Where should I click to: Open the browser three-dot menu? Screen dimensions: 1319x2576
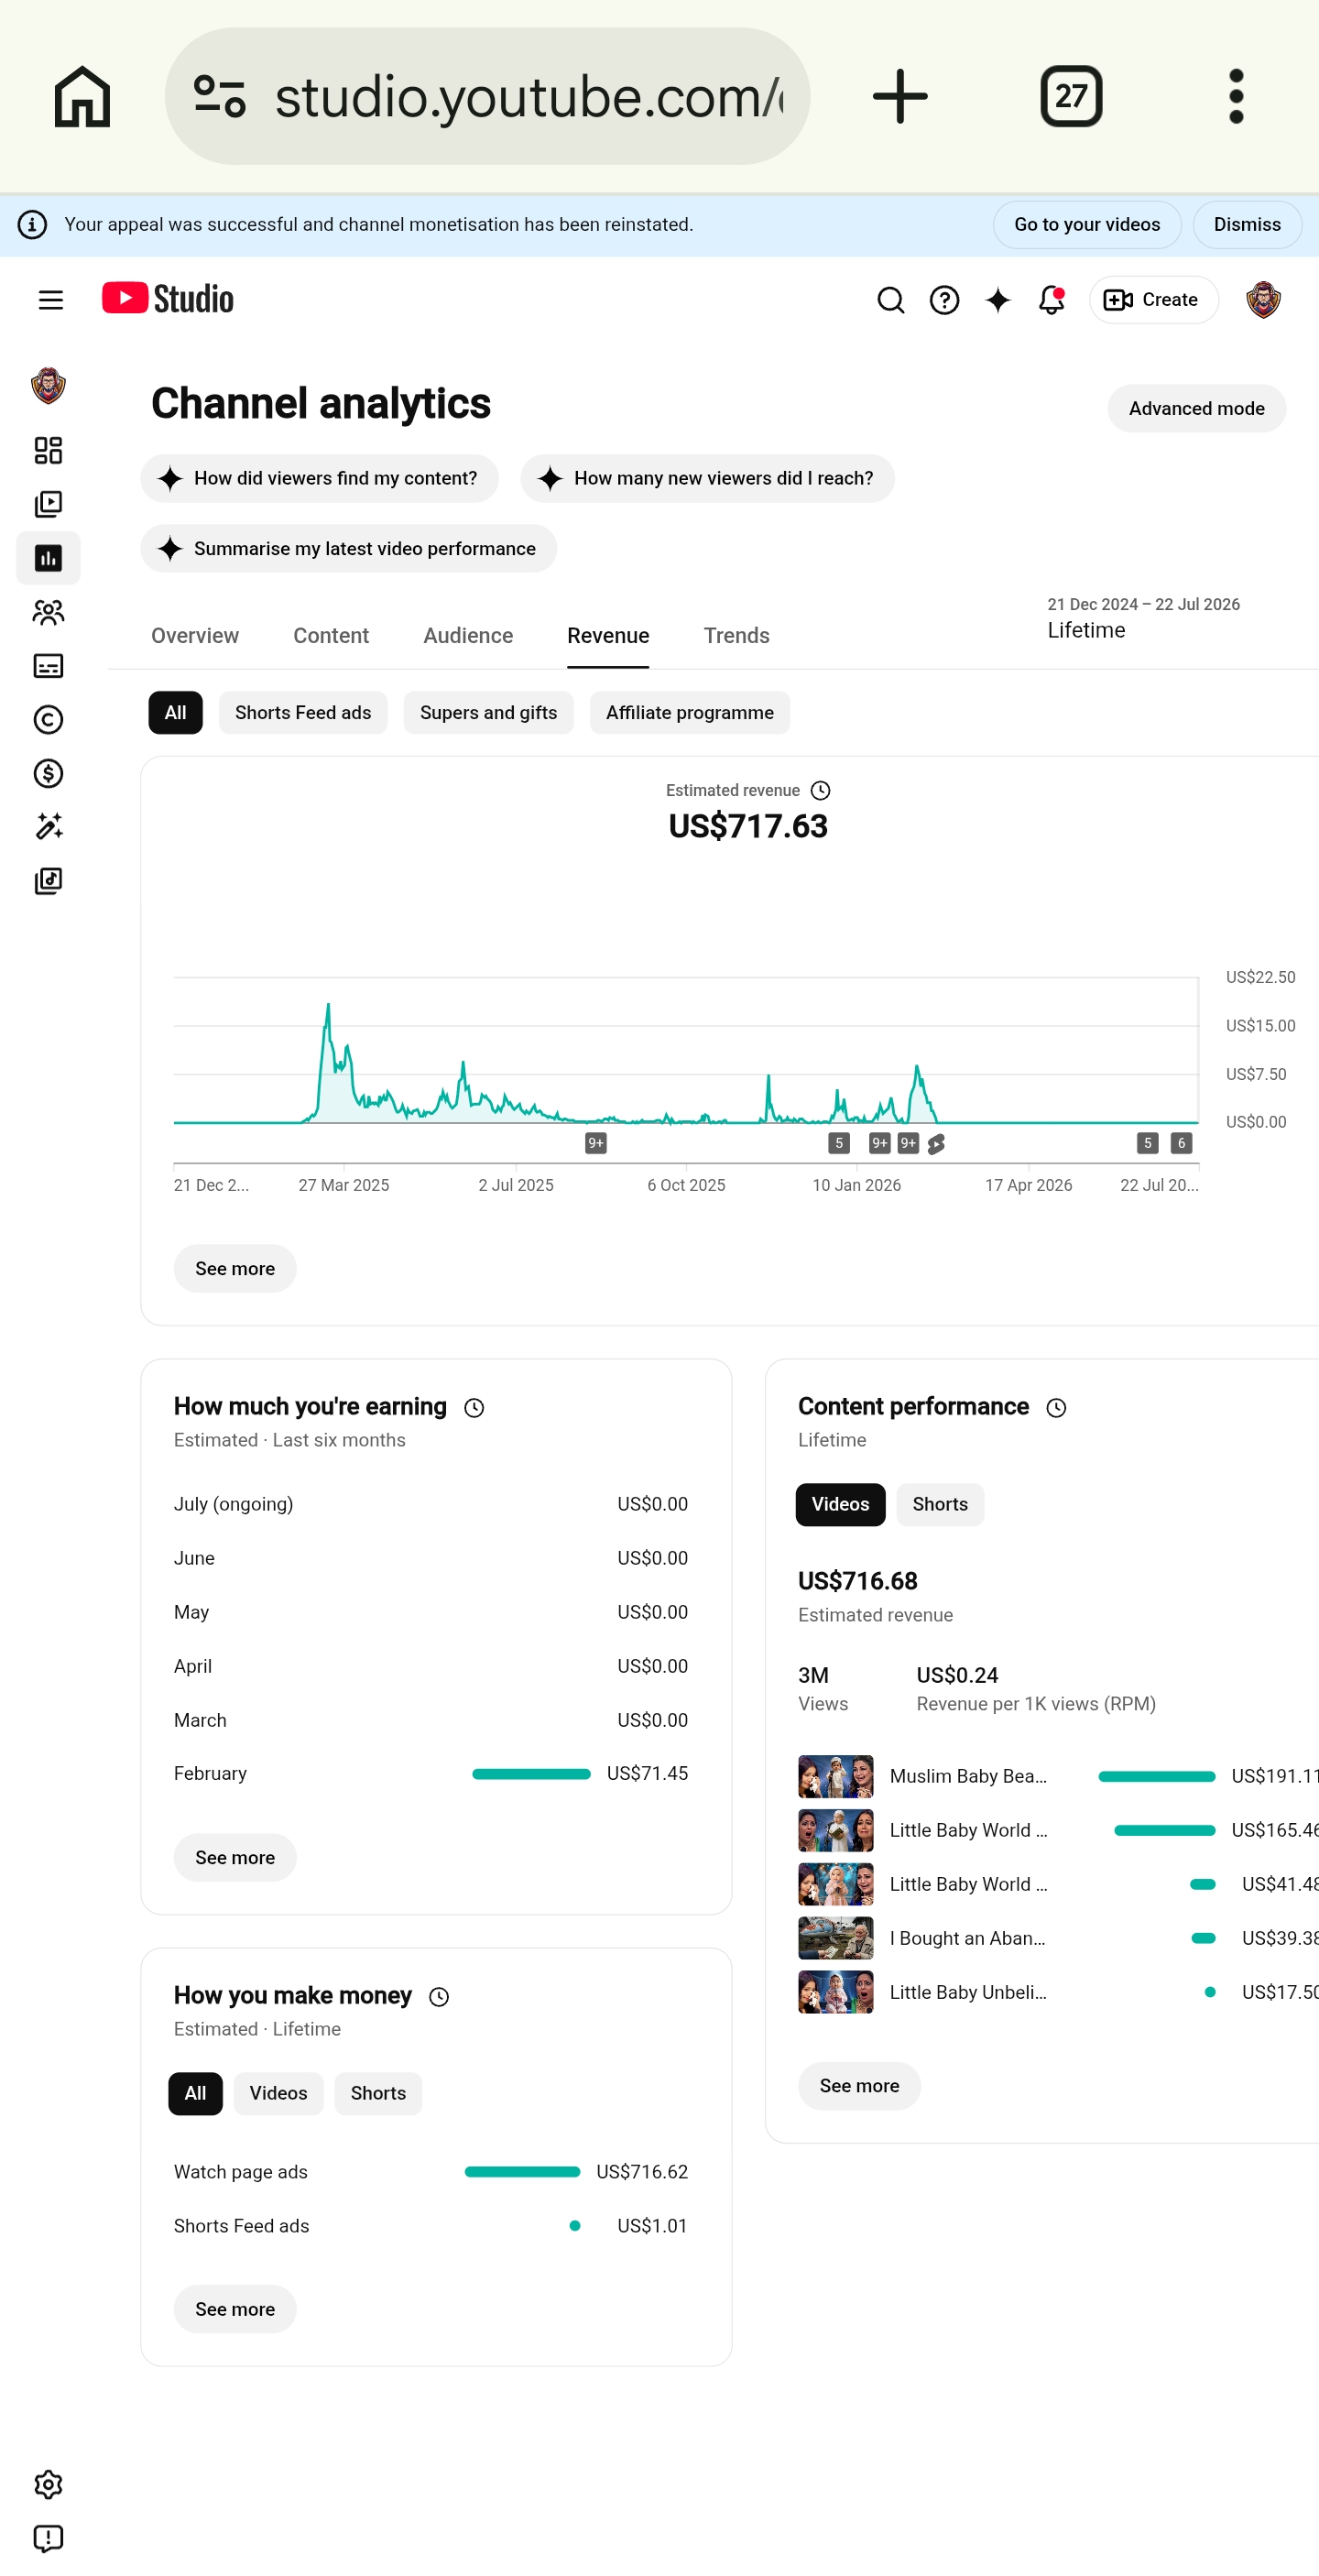click(x=1236, y=96)
